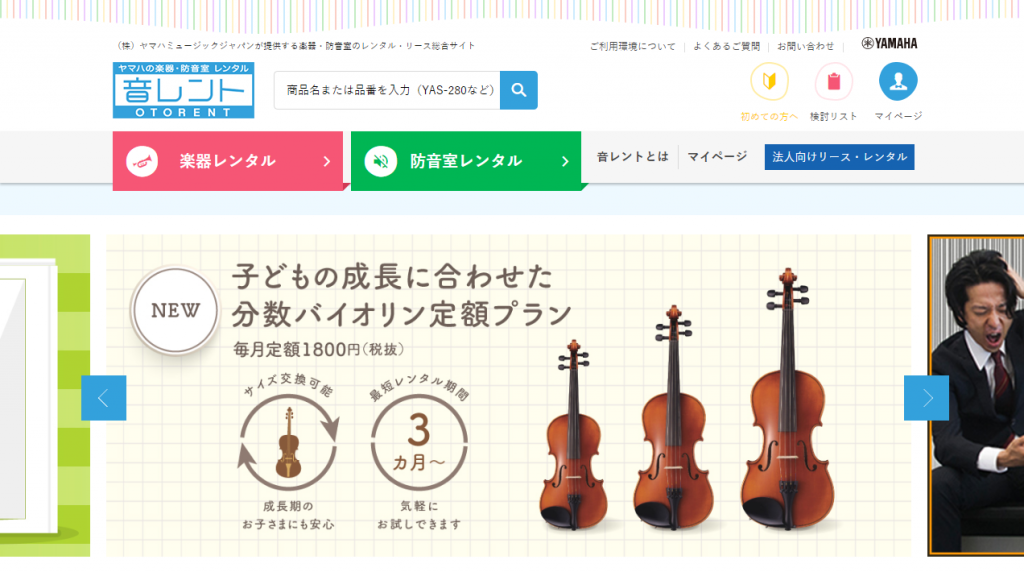Screen dimensions: 1024x572
Task: Click the trumpet icon on 楽器レンタル
Action: point(142,161)
